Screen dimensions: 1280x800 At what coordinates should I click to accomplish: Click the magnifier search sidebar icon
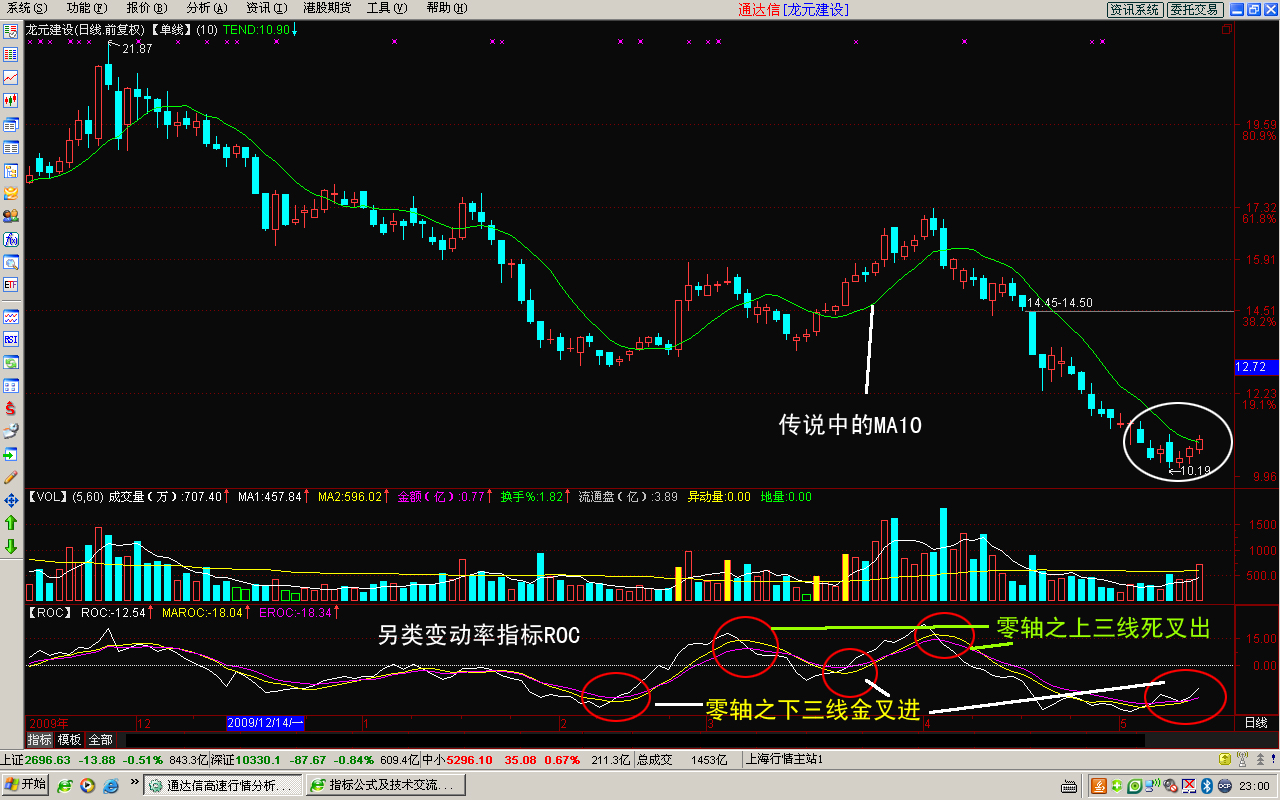click(x=11, y=262)
